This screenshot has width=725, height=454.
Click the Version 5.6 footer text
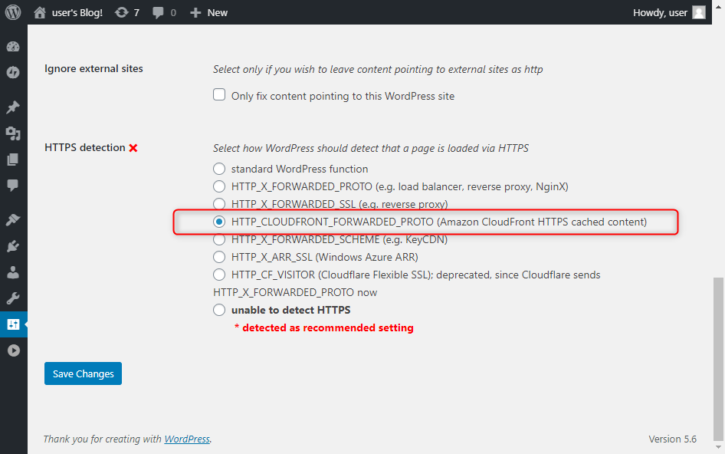[x=672, y=439]
